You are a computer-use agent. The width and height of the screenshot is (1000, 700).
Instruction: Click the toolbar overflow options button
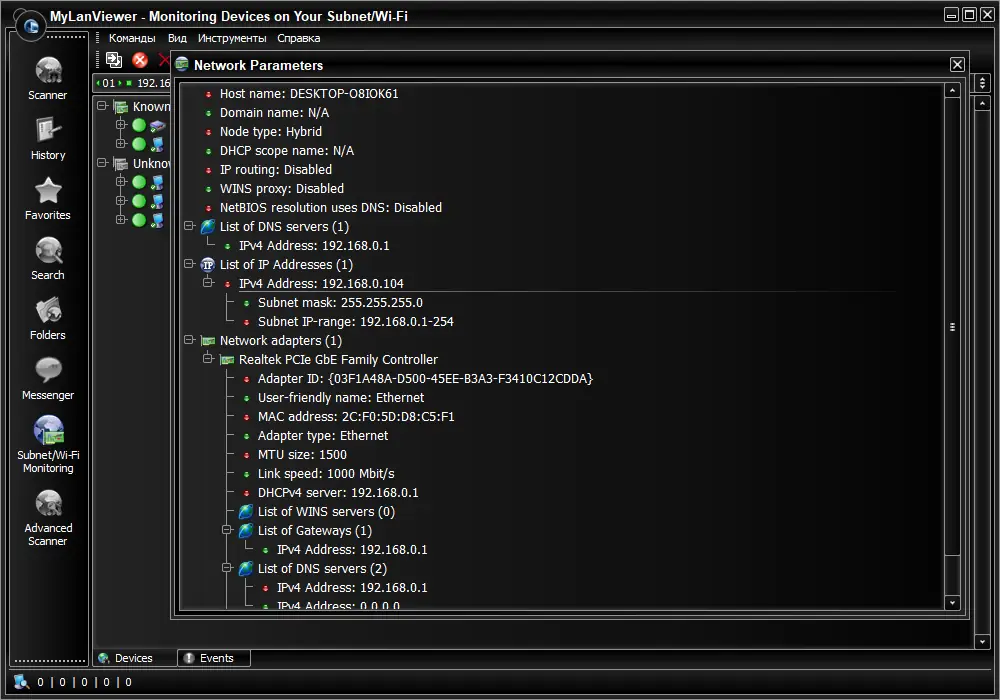(x=982, y=83)
